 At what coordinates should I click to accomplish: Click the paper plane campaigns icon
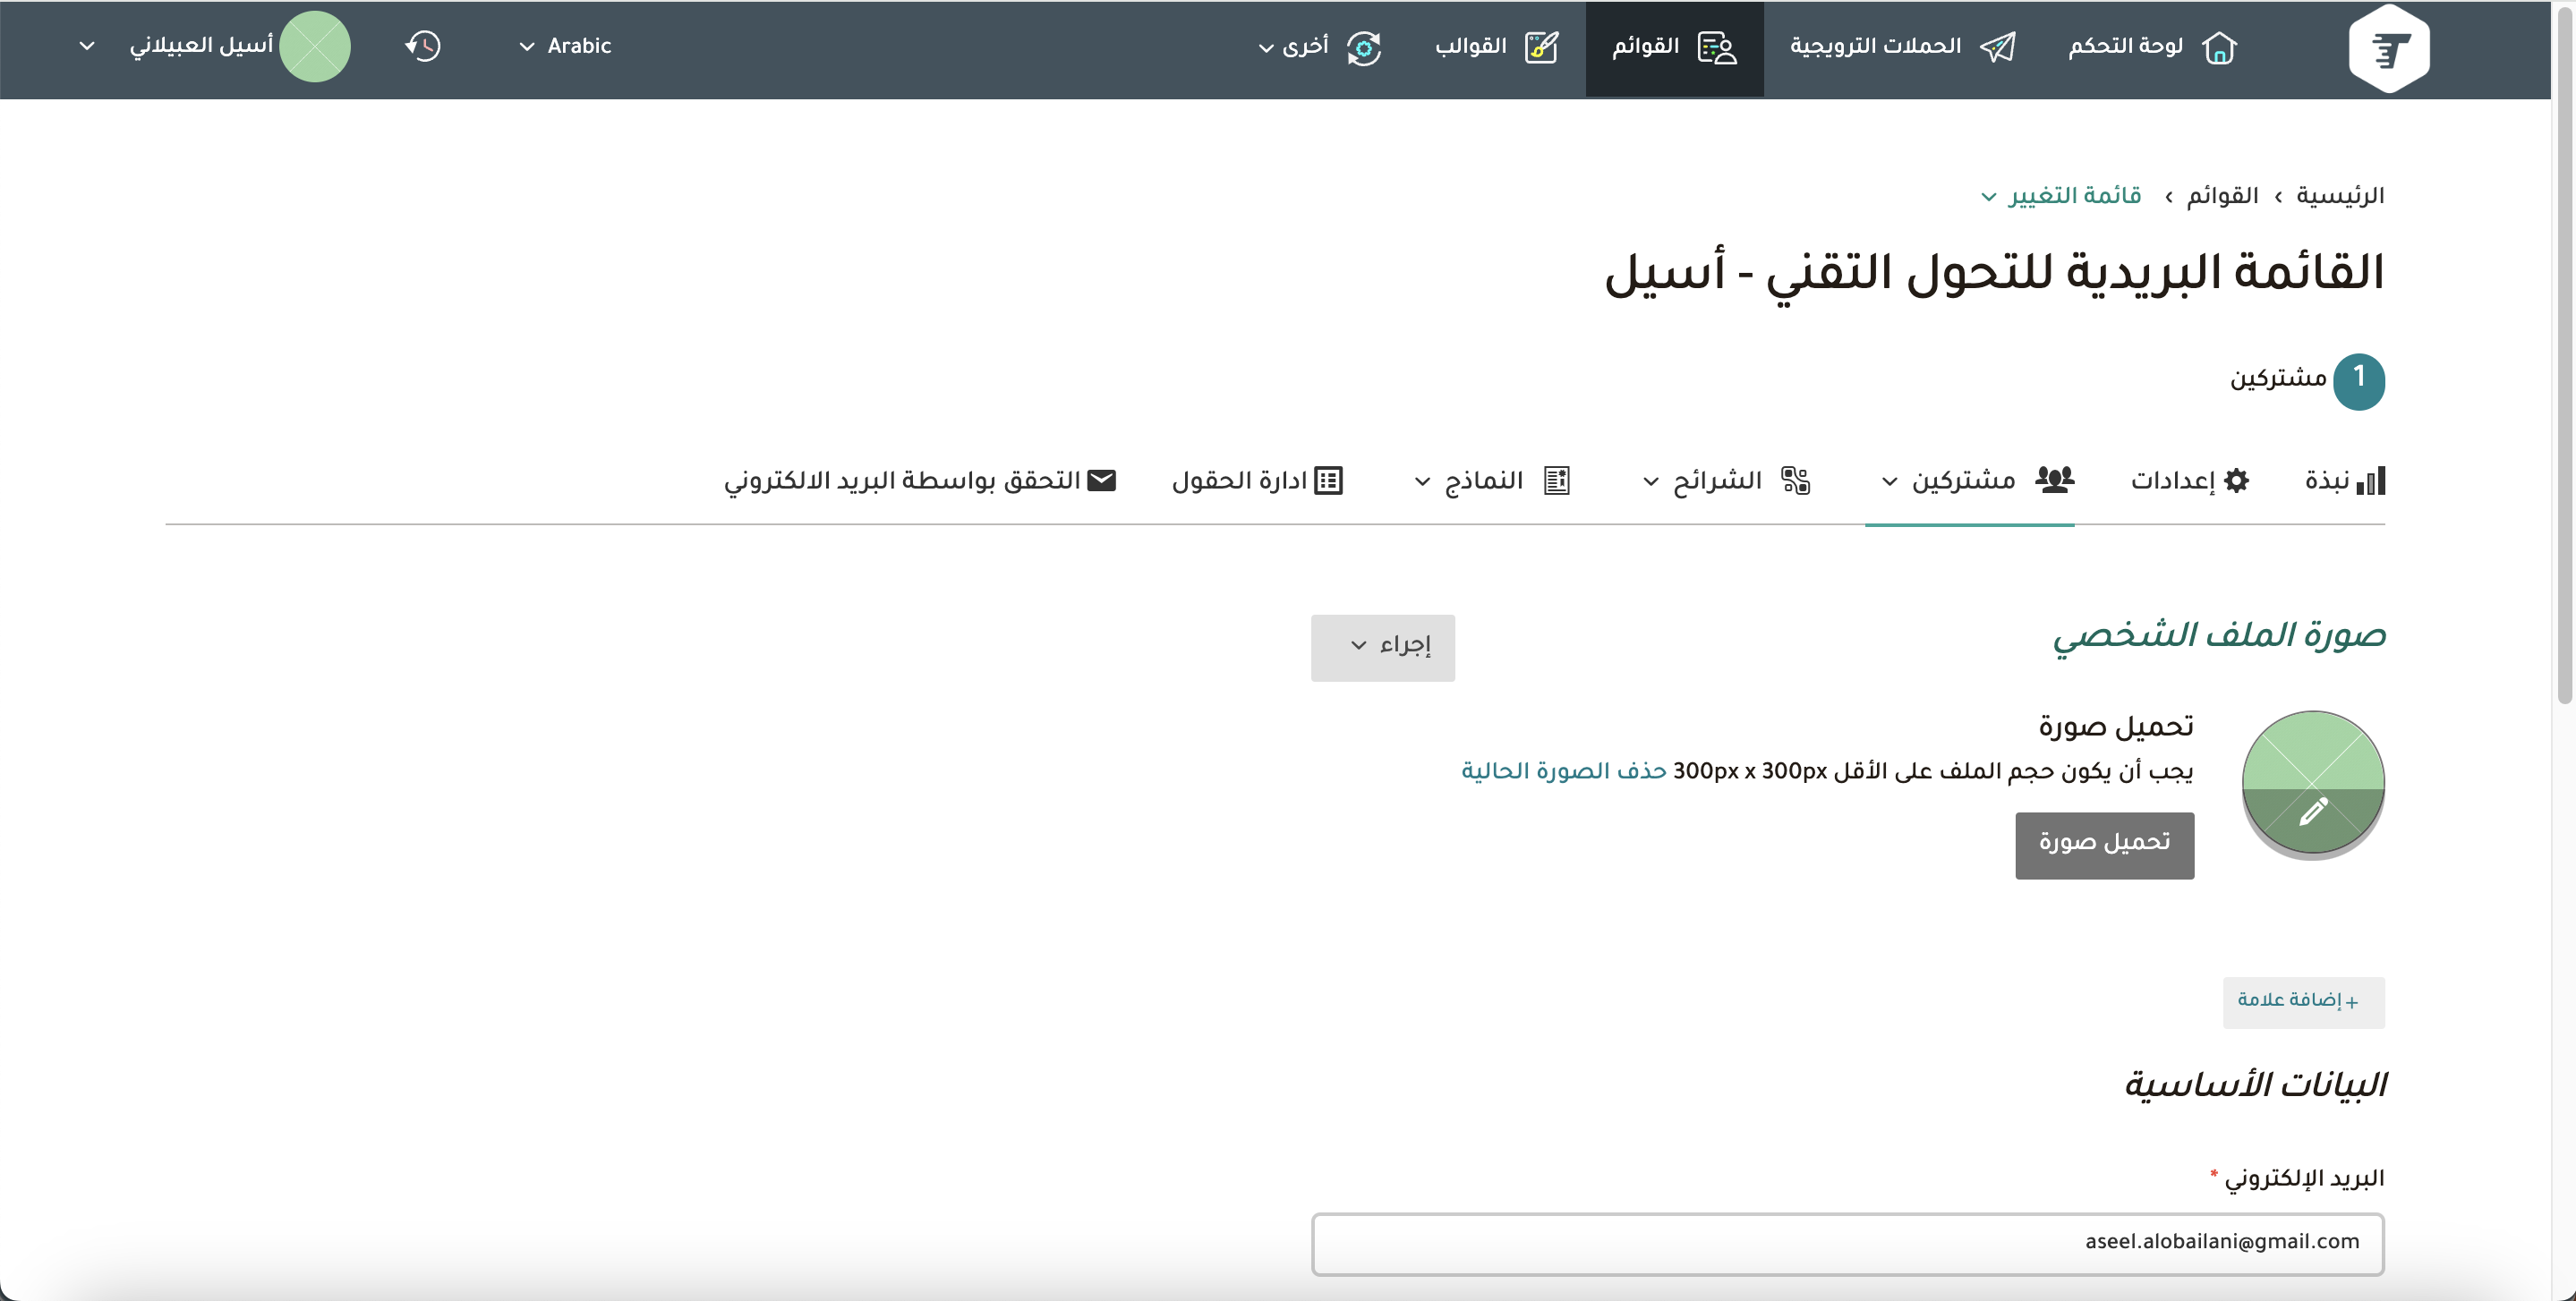click(1997, 47)
